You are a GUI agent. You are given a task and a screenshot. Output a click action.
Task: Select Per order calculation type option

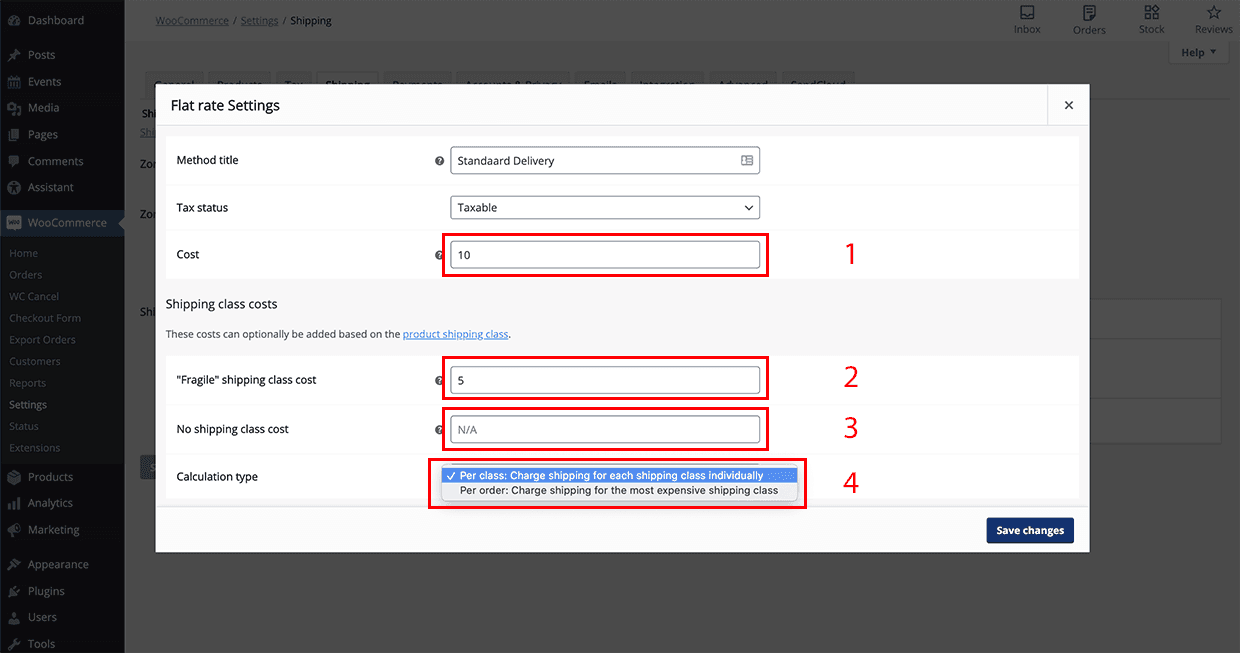tap(619, 491)
